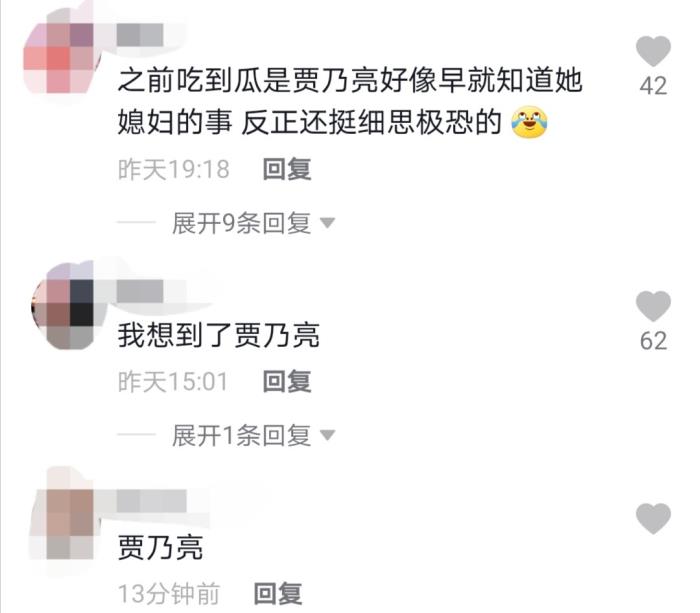Tap the 42 like count number

(653, 86)
